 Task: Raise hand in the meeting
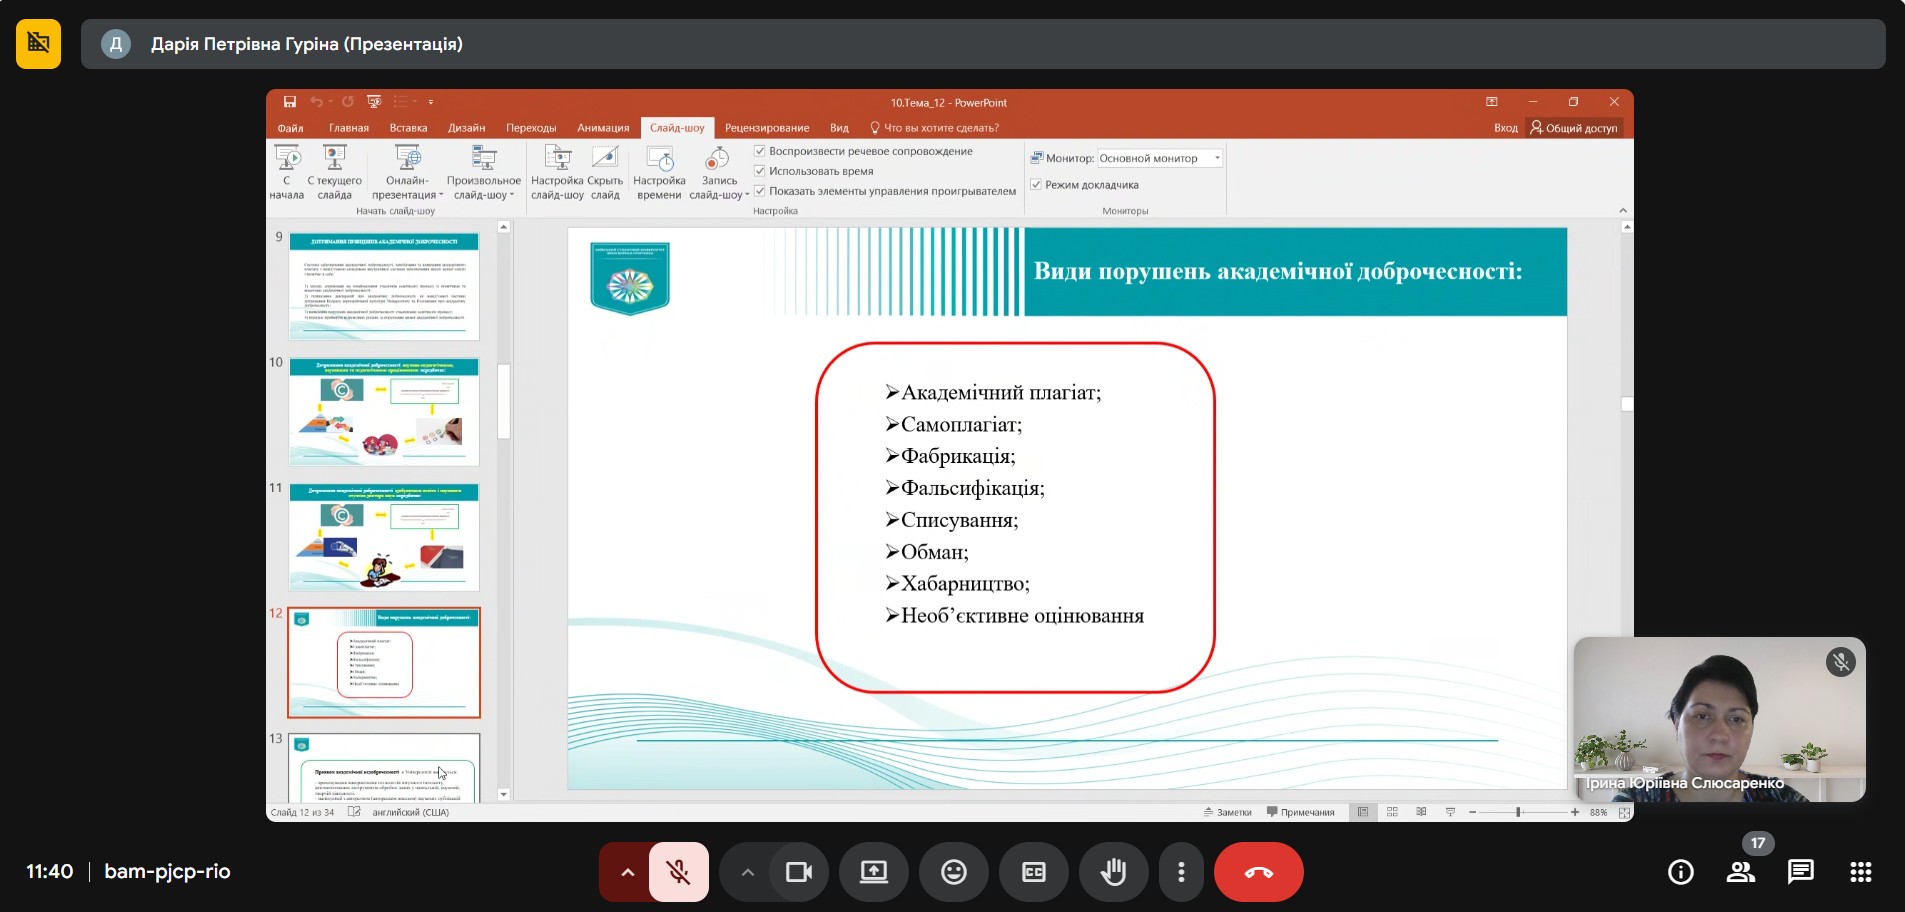coord(1113,872)
